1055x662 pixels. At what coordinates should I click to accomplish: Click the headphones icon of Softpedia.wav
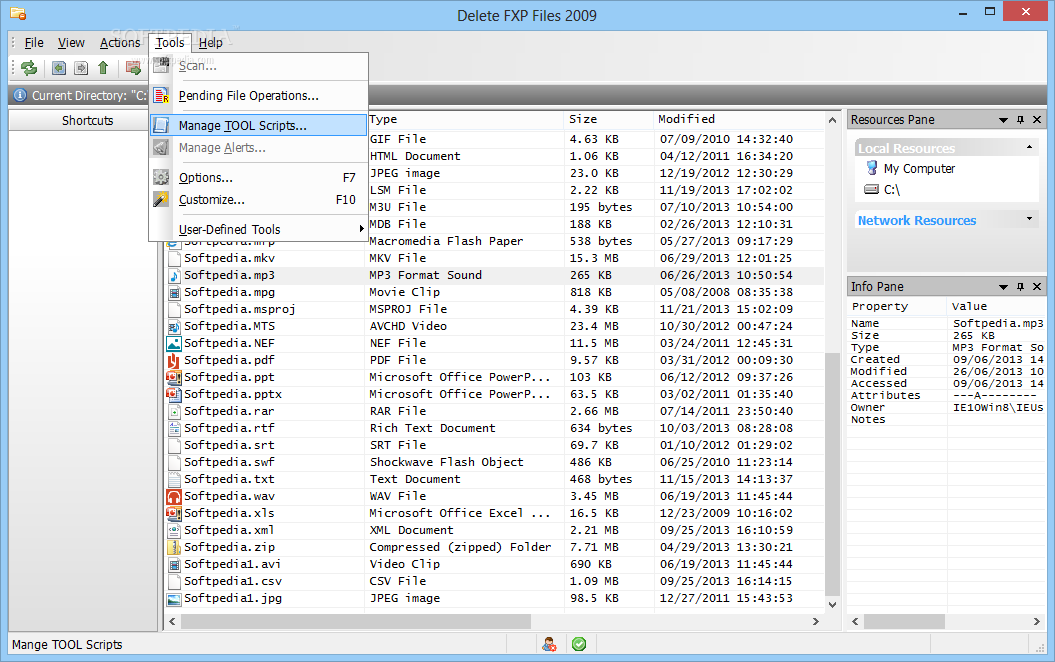coord(174,496)
